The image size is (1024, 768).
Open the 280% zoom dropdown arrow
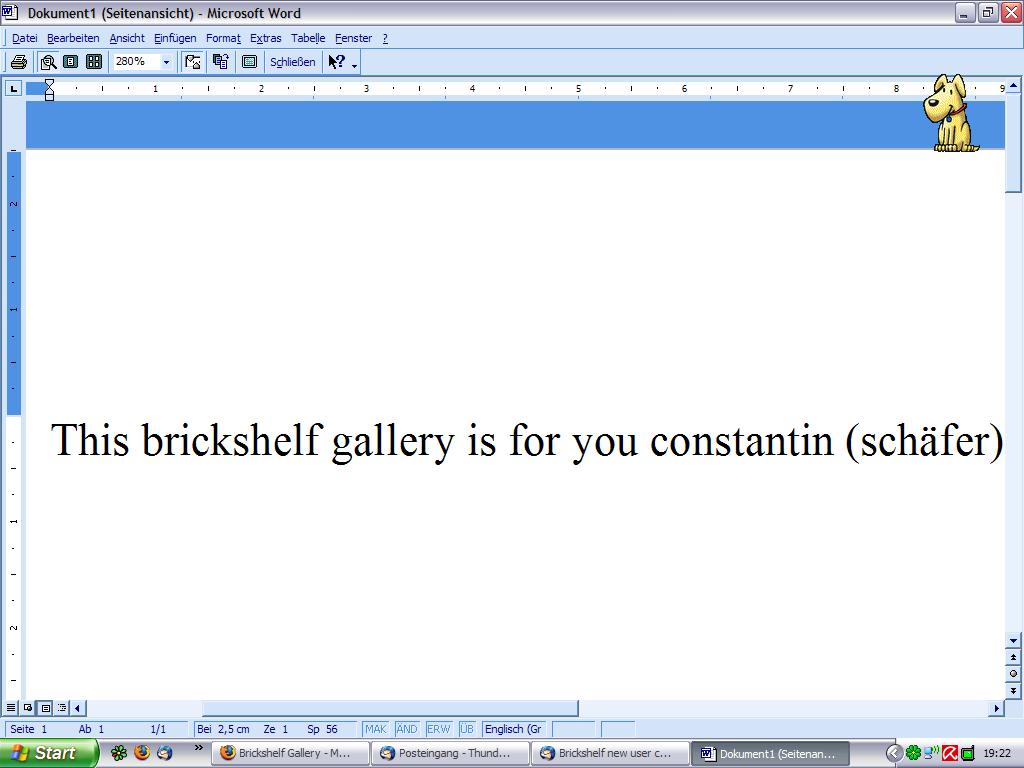click(x=166, y=62)
